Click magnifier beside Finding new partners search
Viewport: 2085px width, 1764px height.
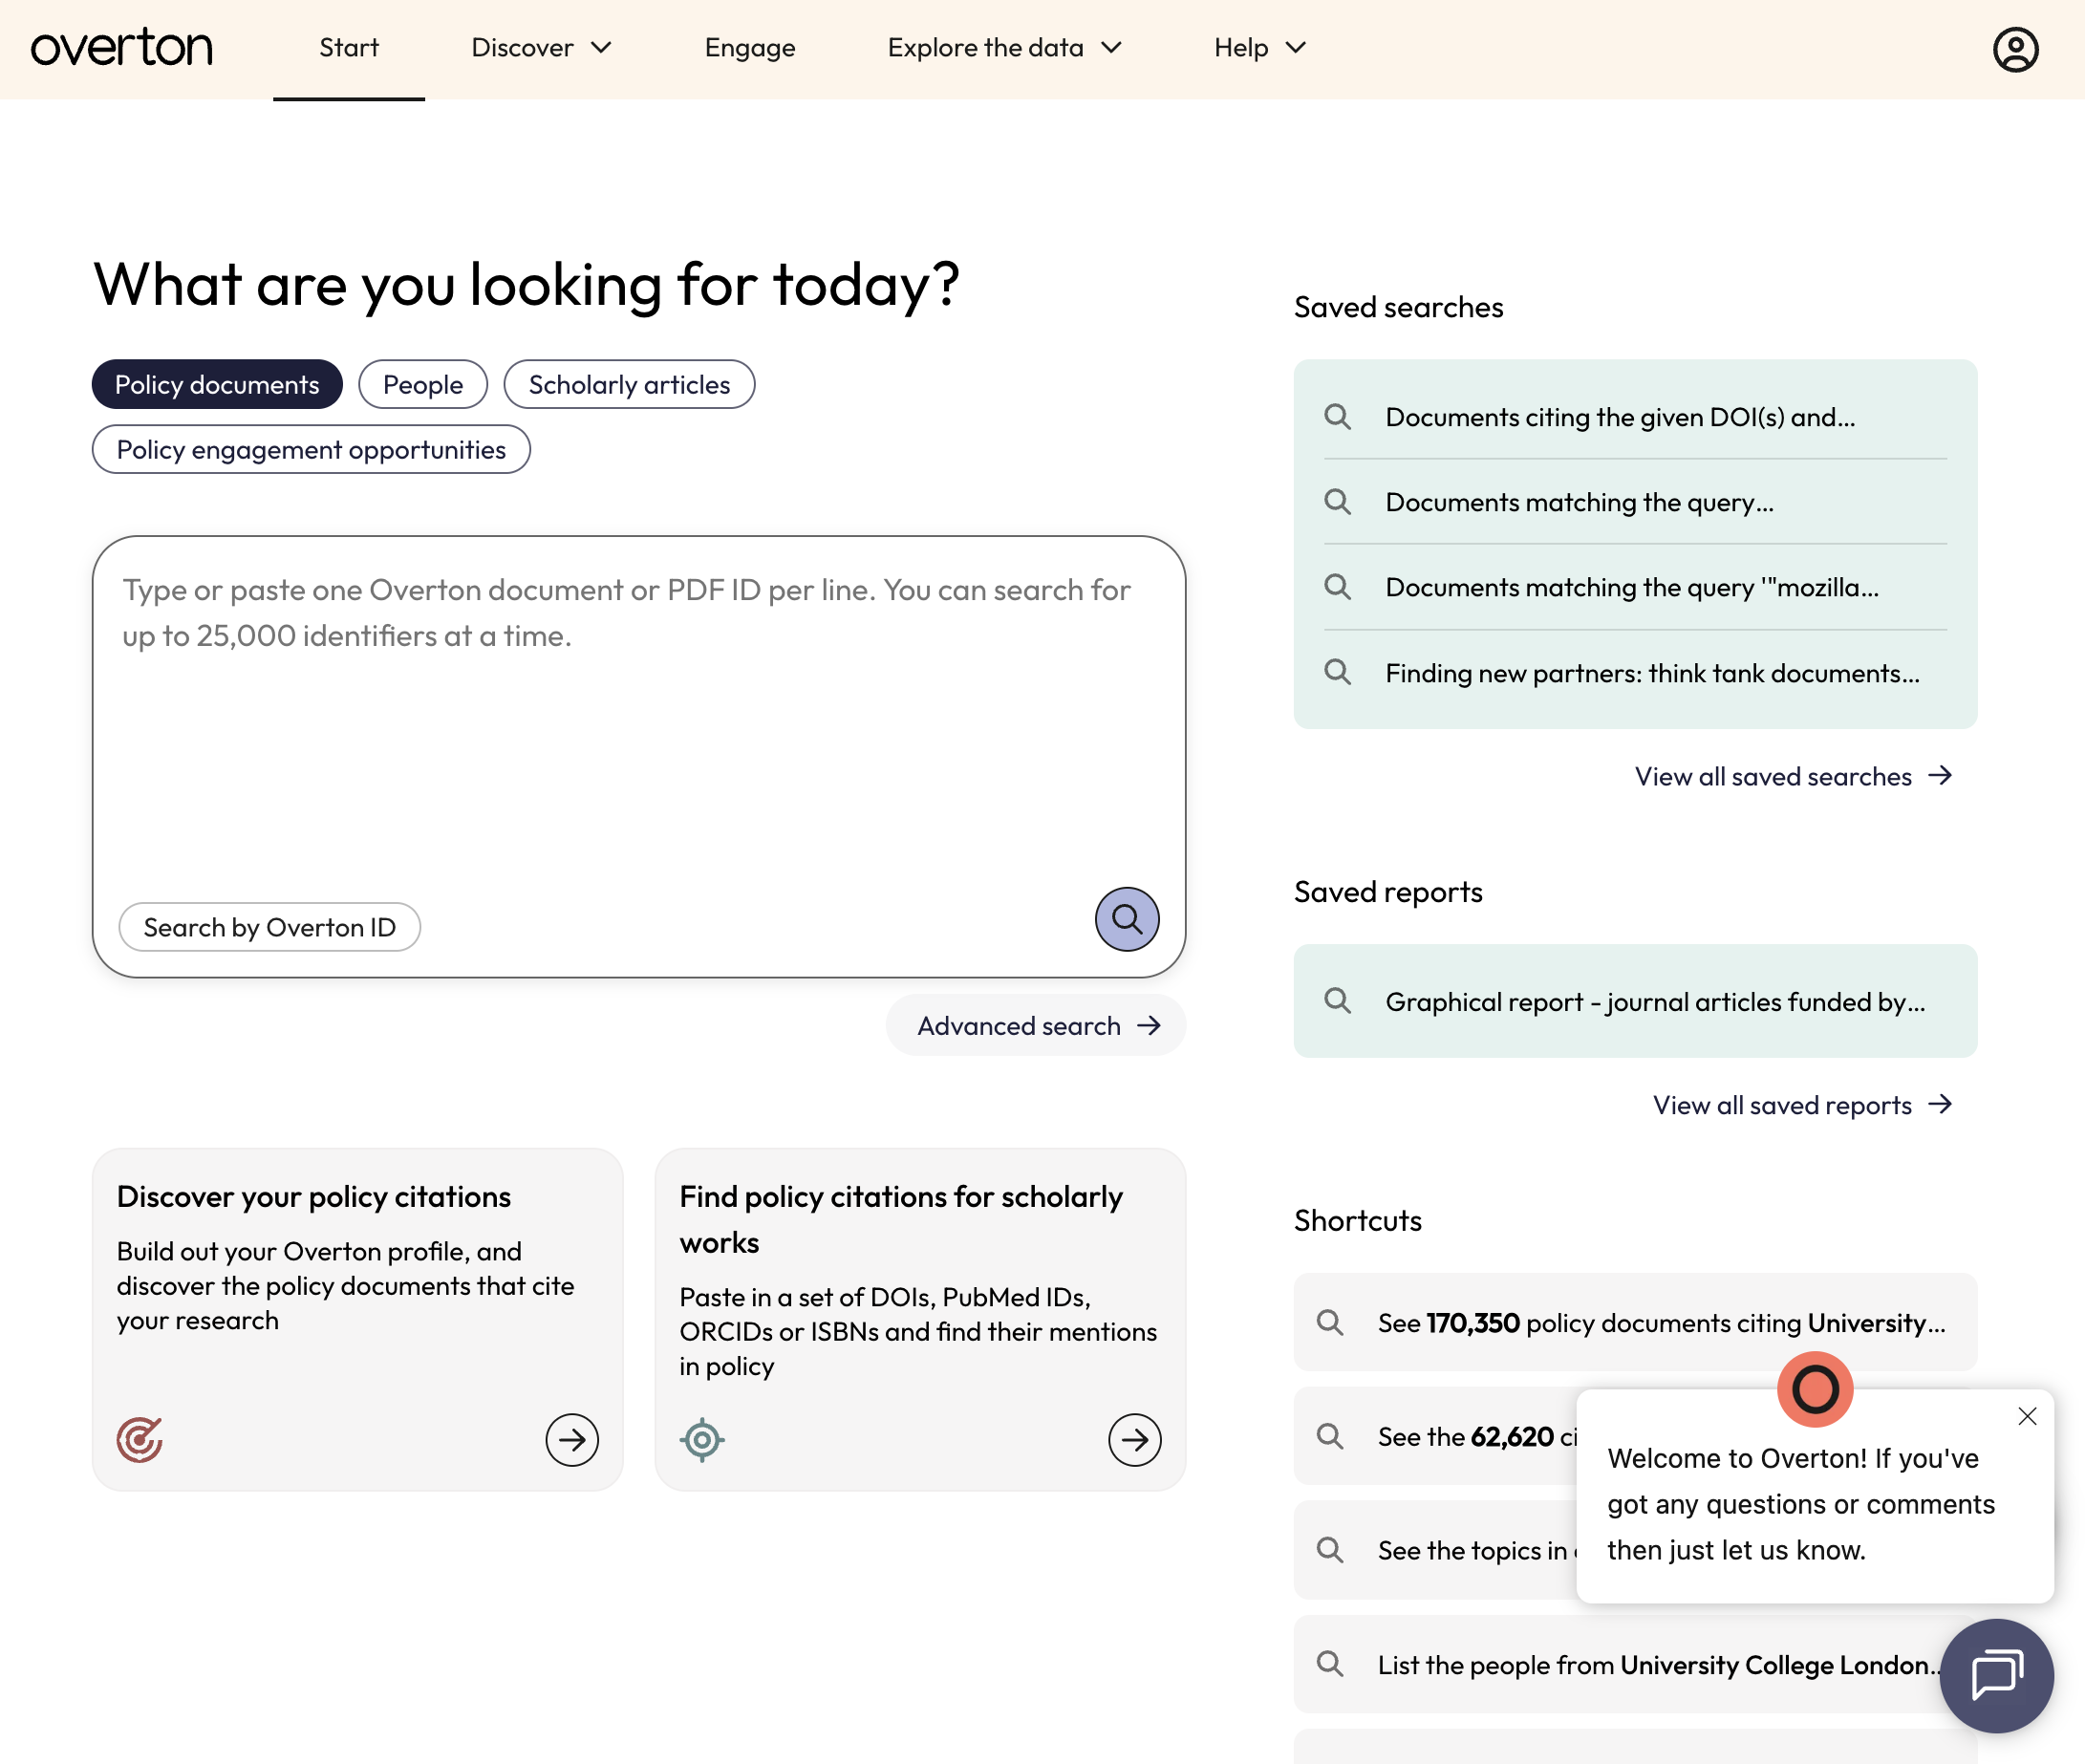tap(1337, 672)
